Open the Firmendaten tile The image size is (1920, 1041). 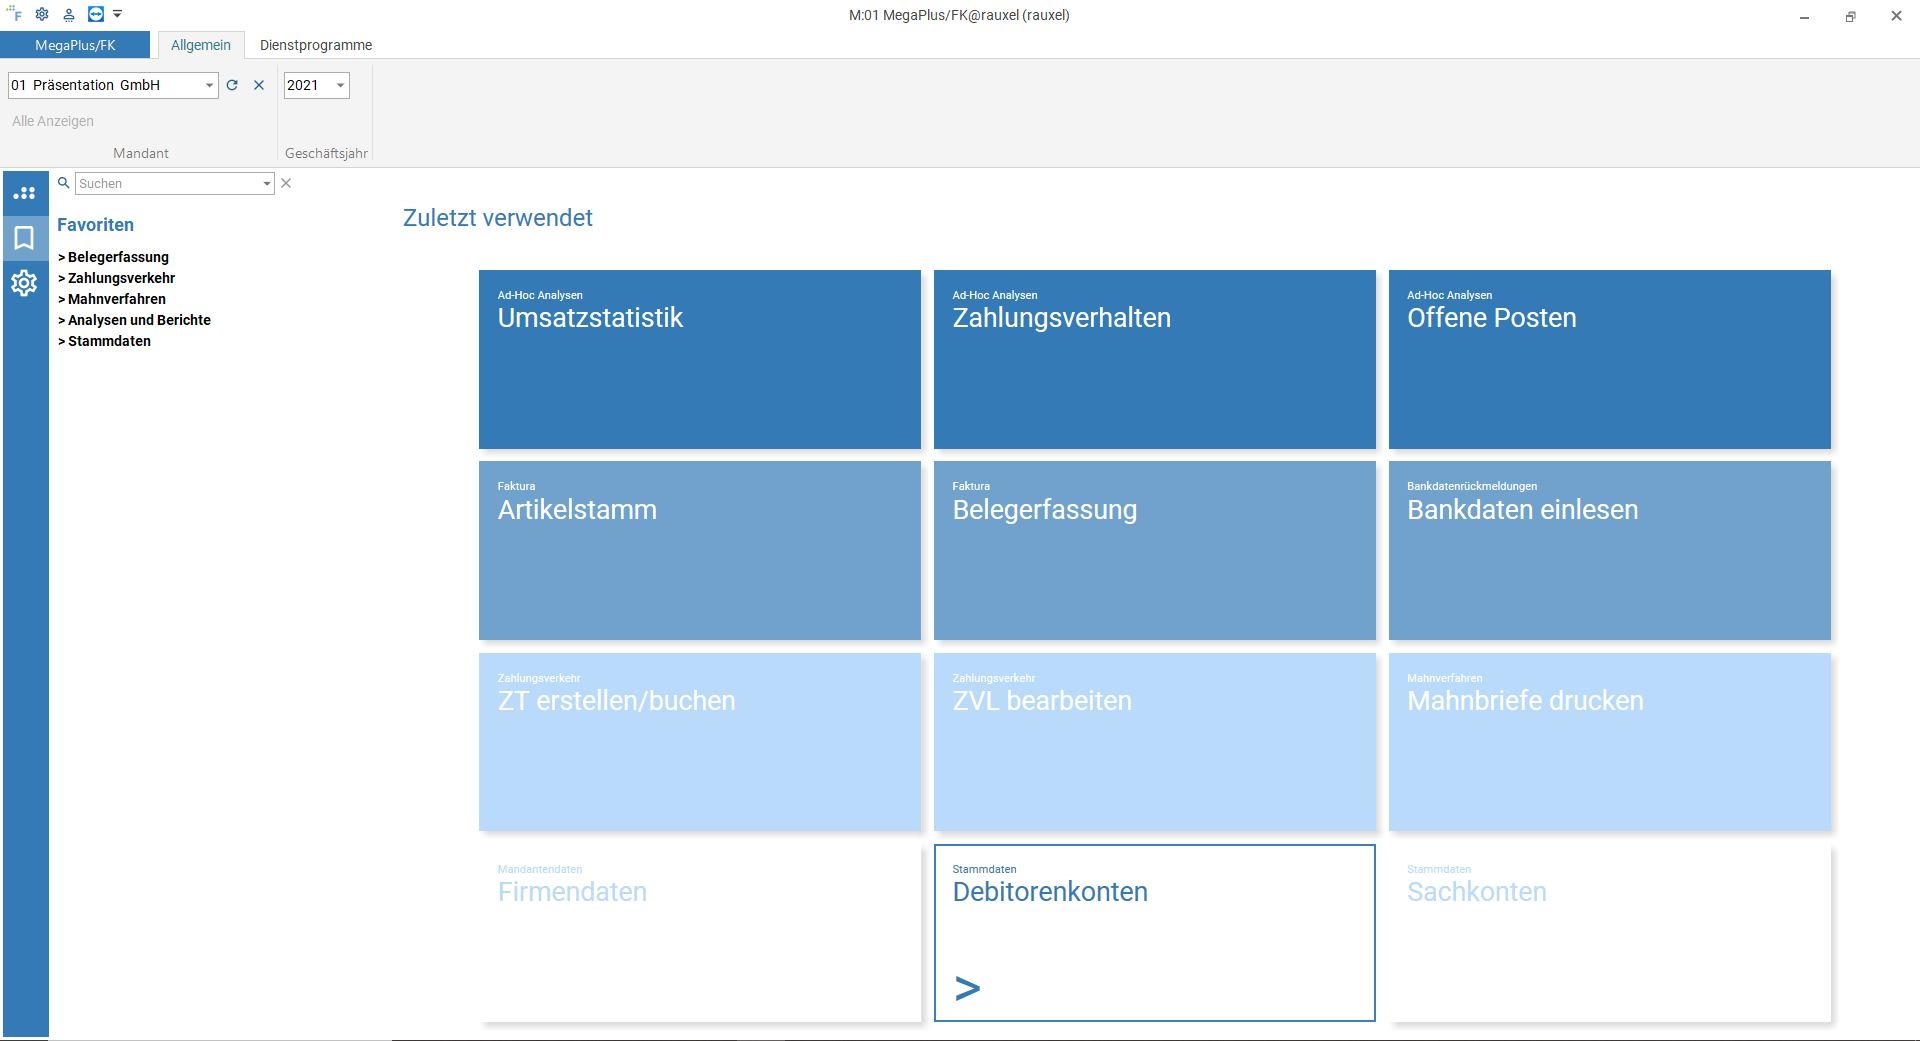click(x=700, y=933)
